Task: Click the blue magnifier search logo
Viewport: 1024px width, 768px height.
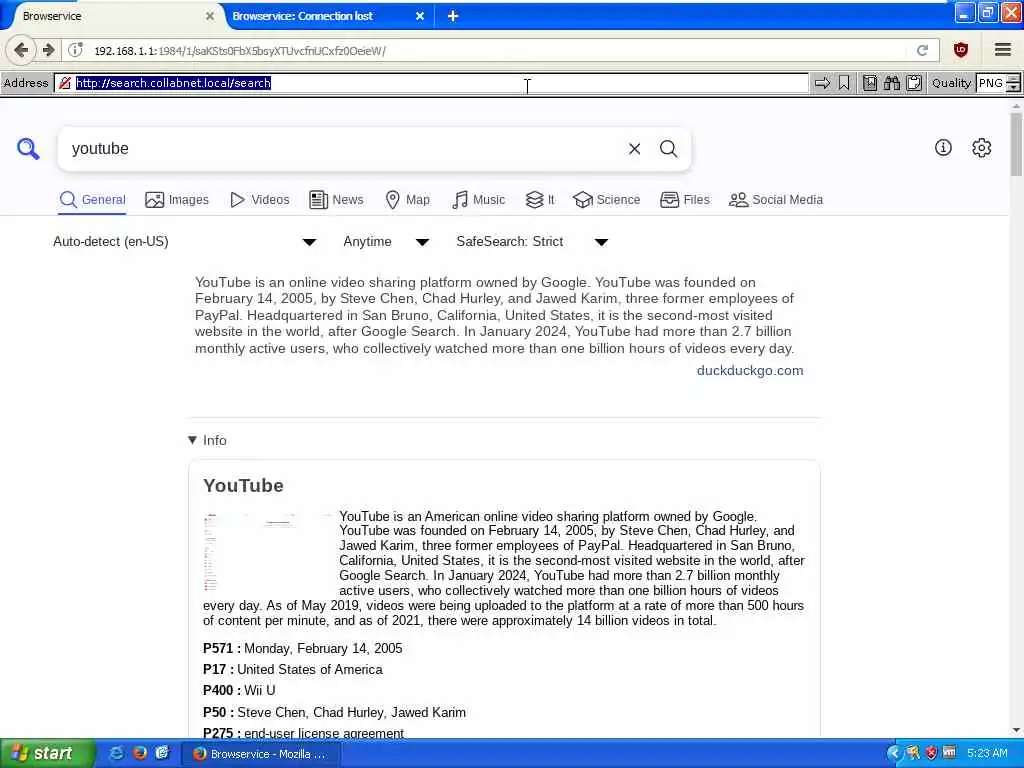Action: 28,149
